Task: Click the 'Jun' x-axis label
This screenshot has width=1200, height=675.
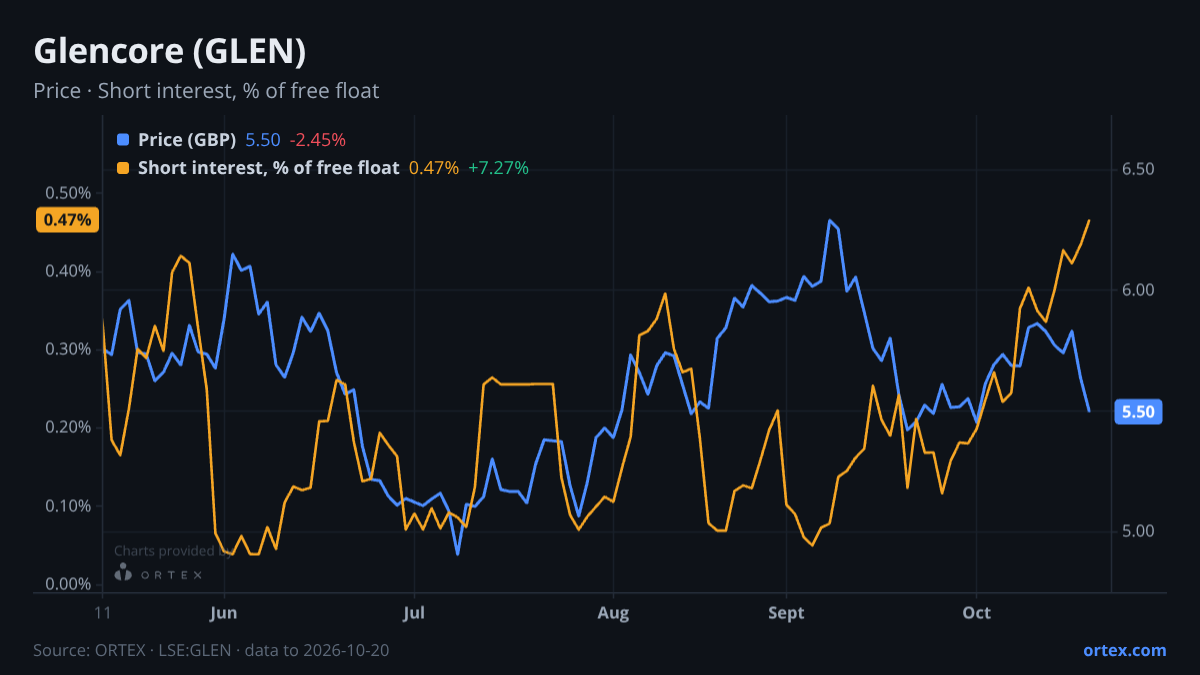Action: tap(224, 612)
